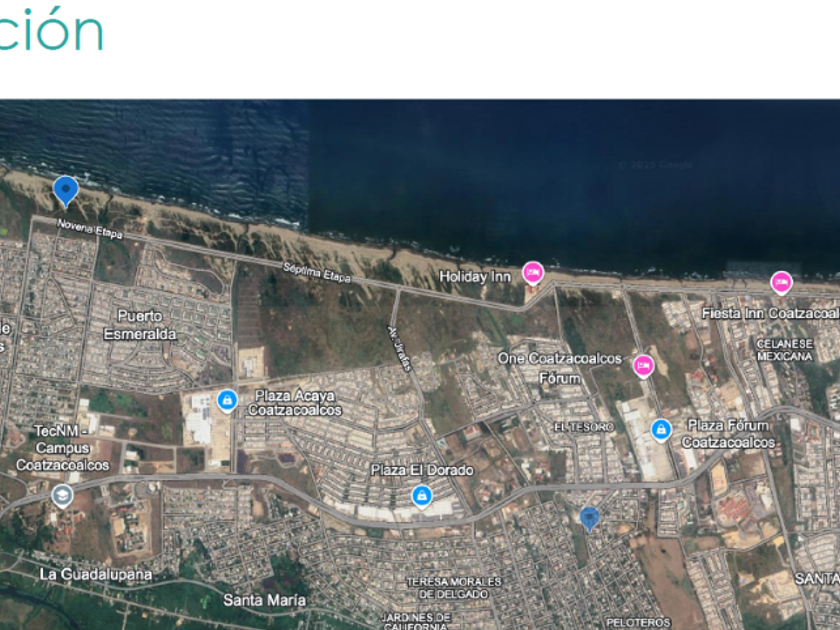This screenshot has width=840, height=630.
Task: Select the La Guadalupana place label
Action: 96,575
